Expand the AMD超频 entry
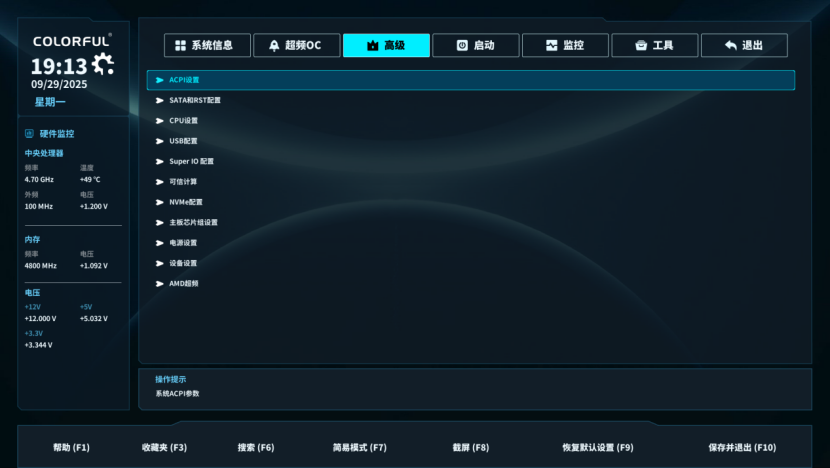 click(183, 283)
